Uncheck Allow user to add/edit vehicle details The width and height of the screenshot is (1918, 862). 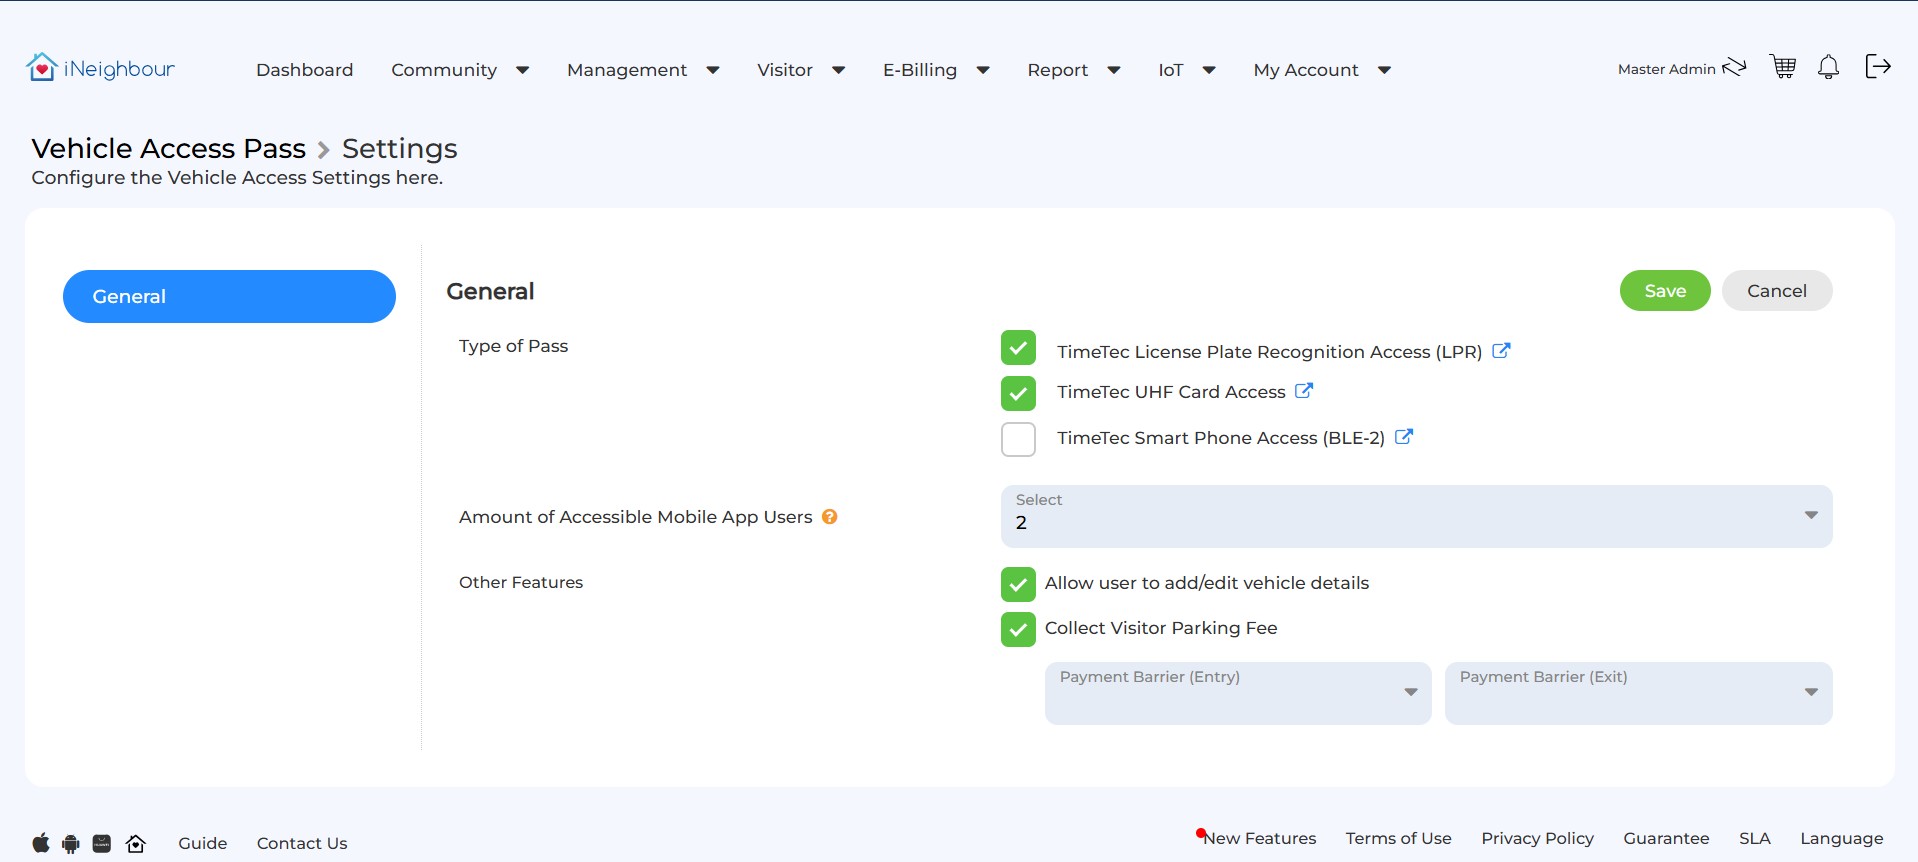coord(1018,584)
